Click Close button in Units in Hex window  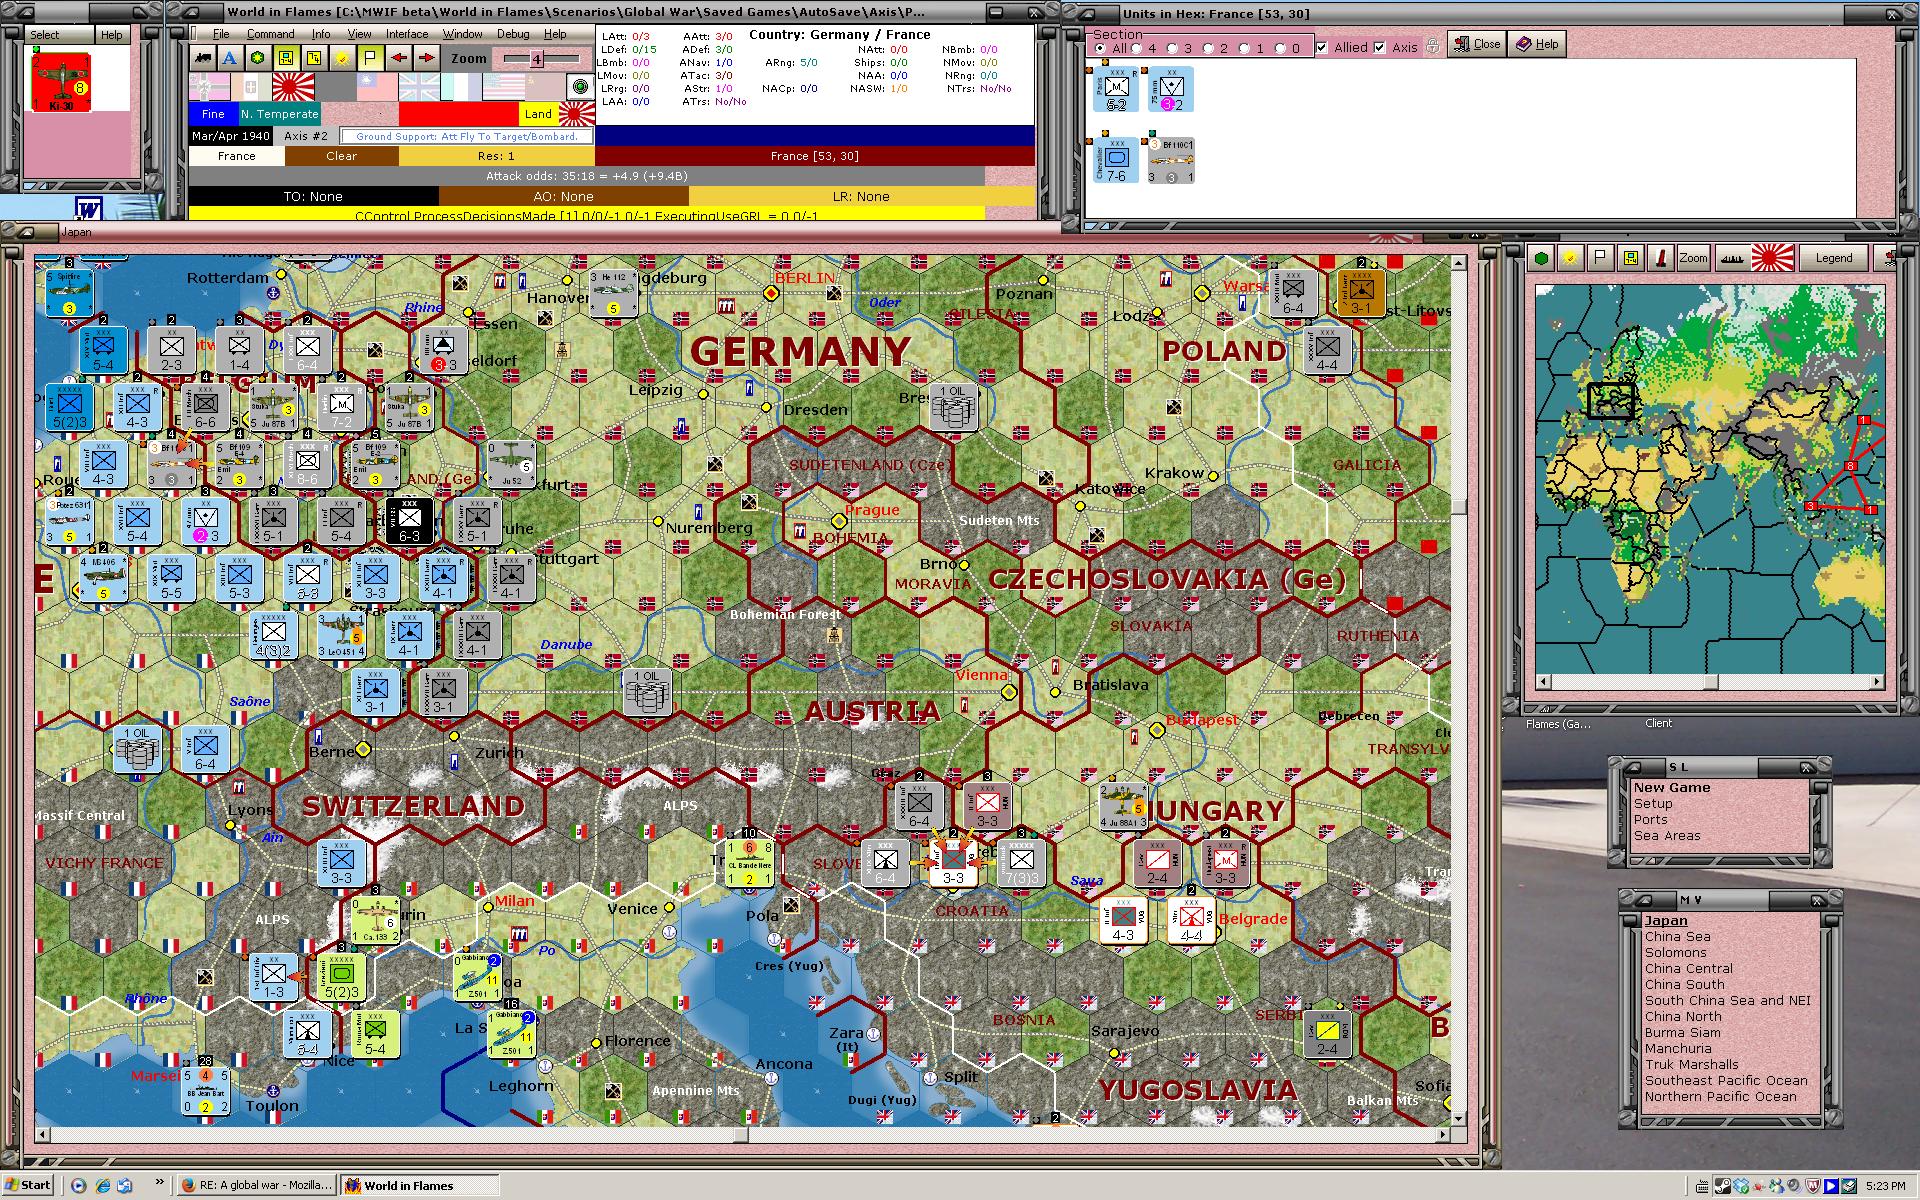(x=1477, y=44)
